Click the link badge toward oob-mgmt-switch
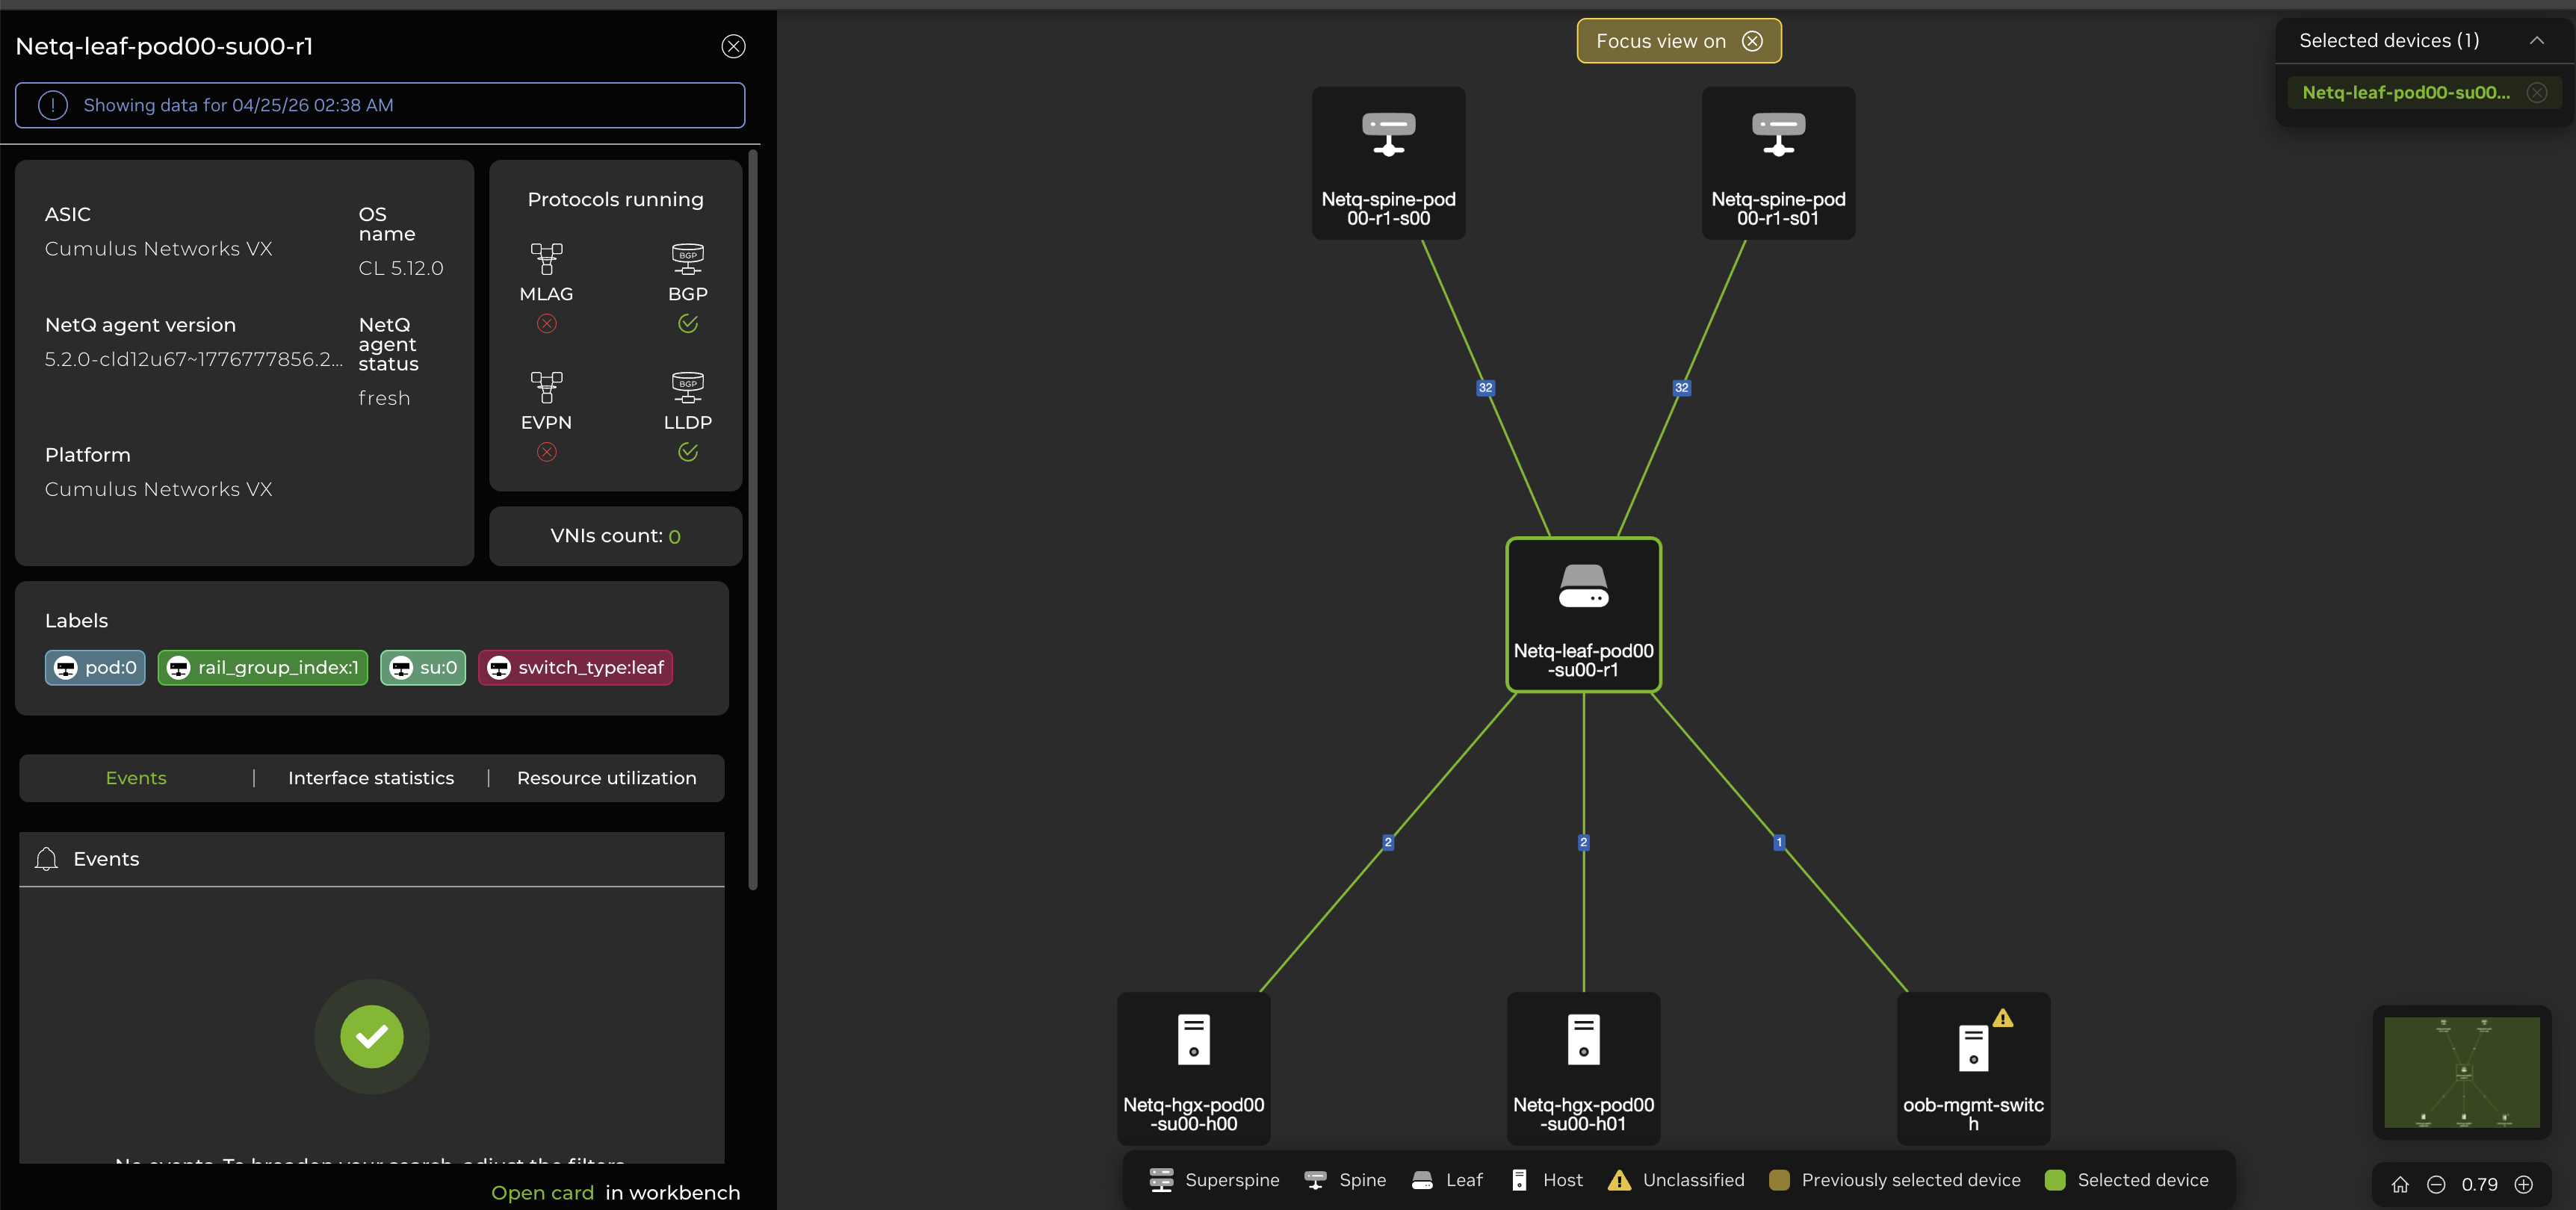Screen dimensions: 2576x1210 (1778, 842)
